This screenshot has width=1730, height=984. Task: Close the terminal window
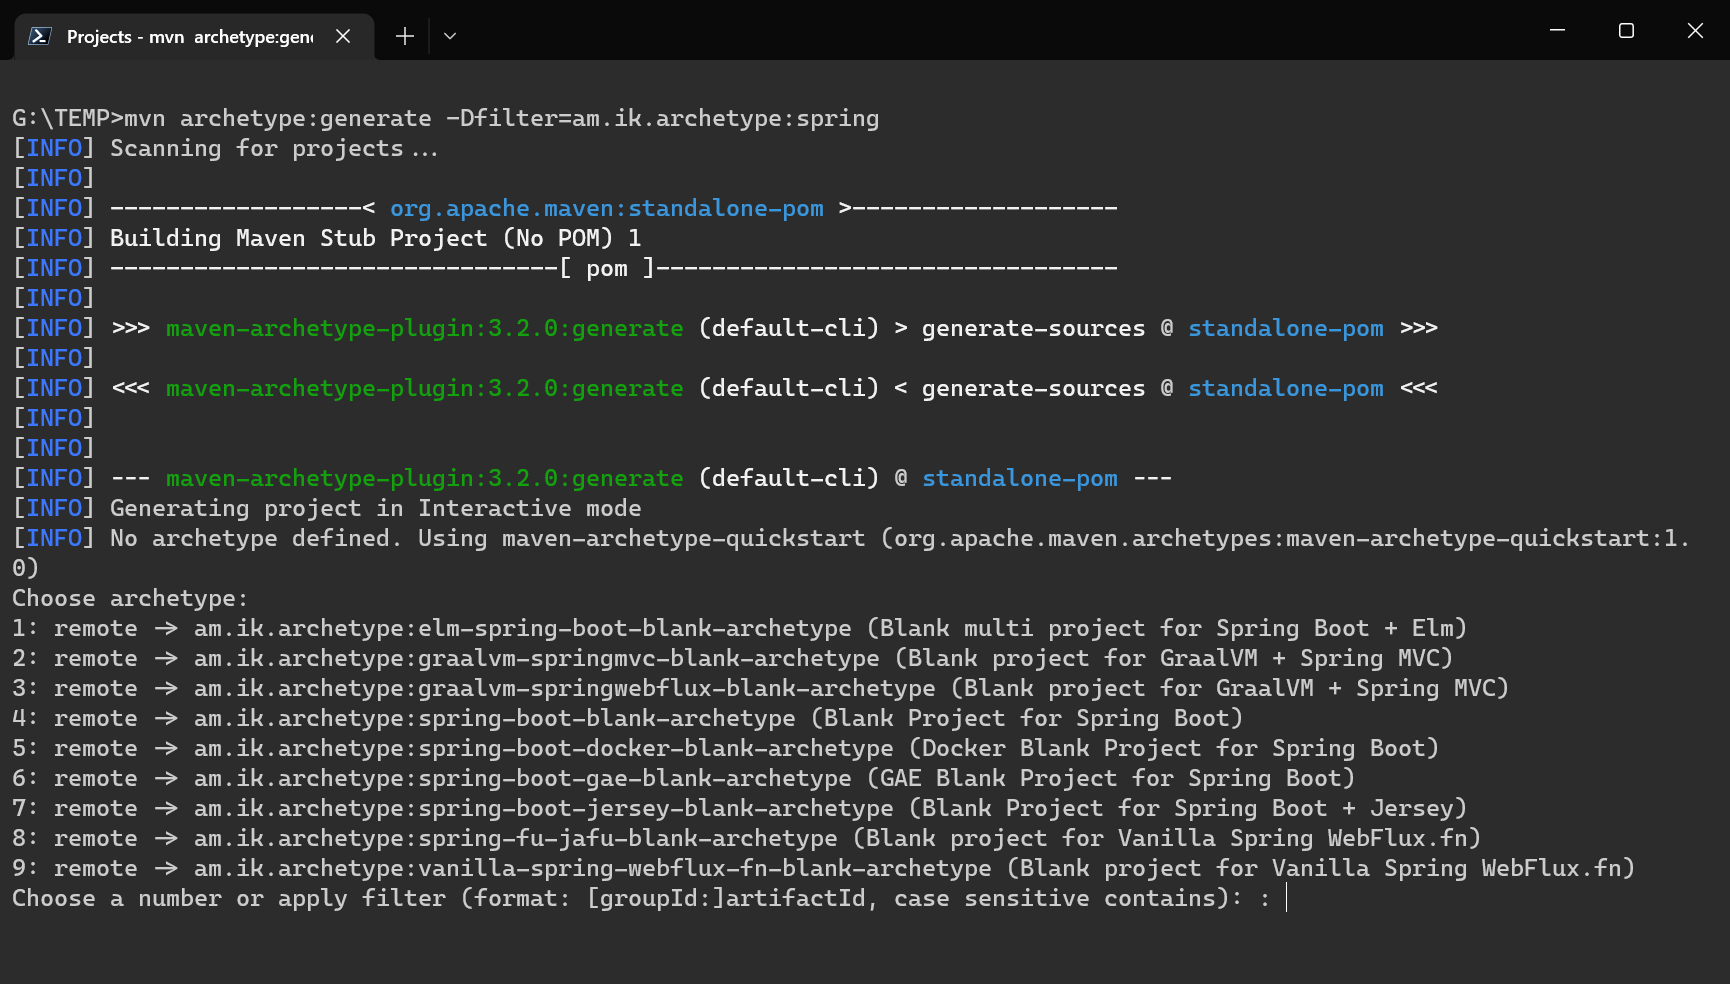[1695, 30]
